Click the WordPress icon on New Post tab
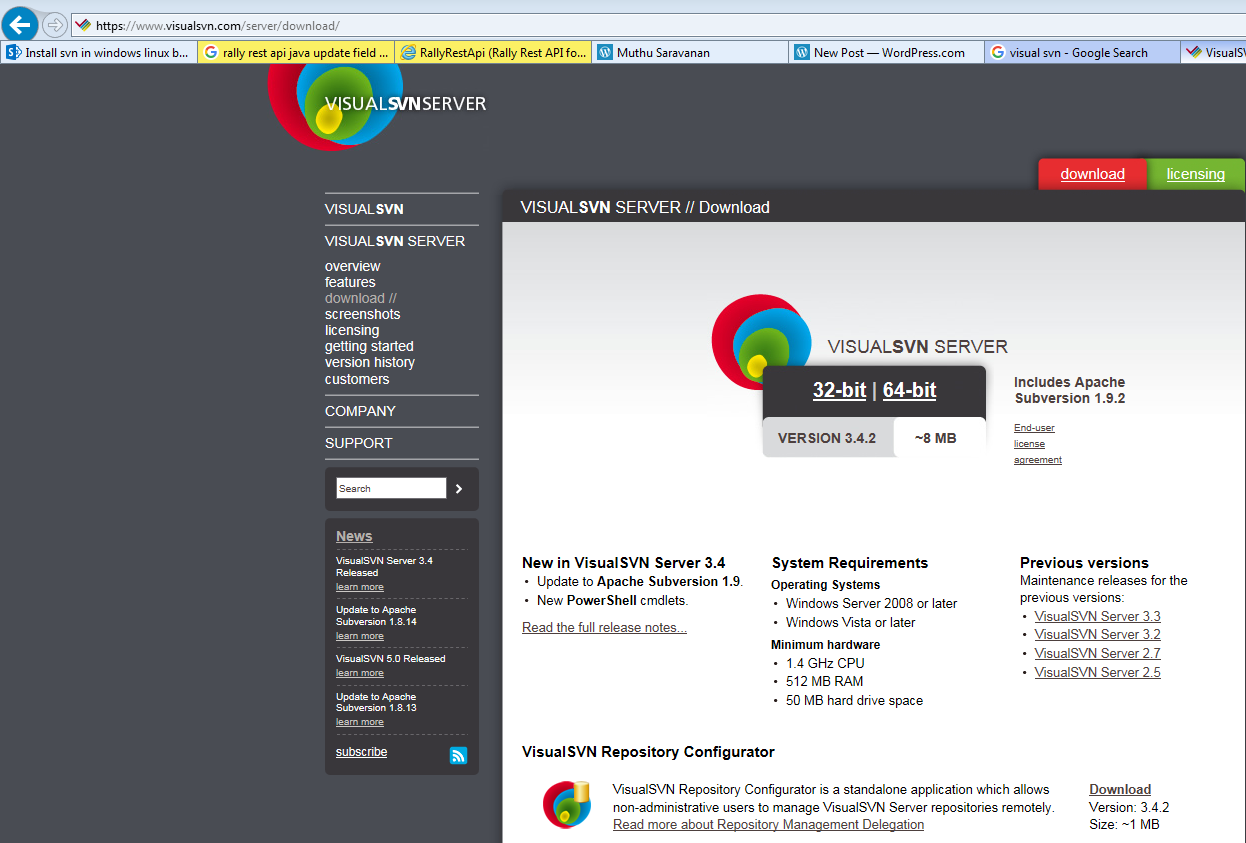The height and width of the screenshot is (843, 1246). (x=802, y=52)
